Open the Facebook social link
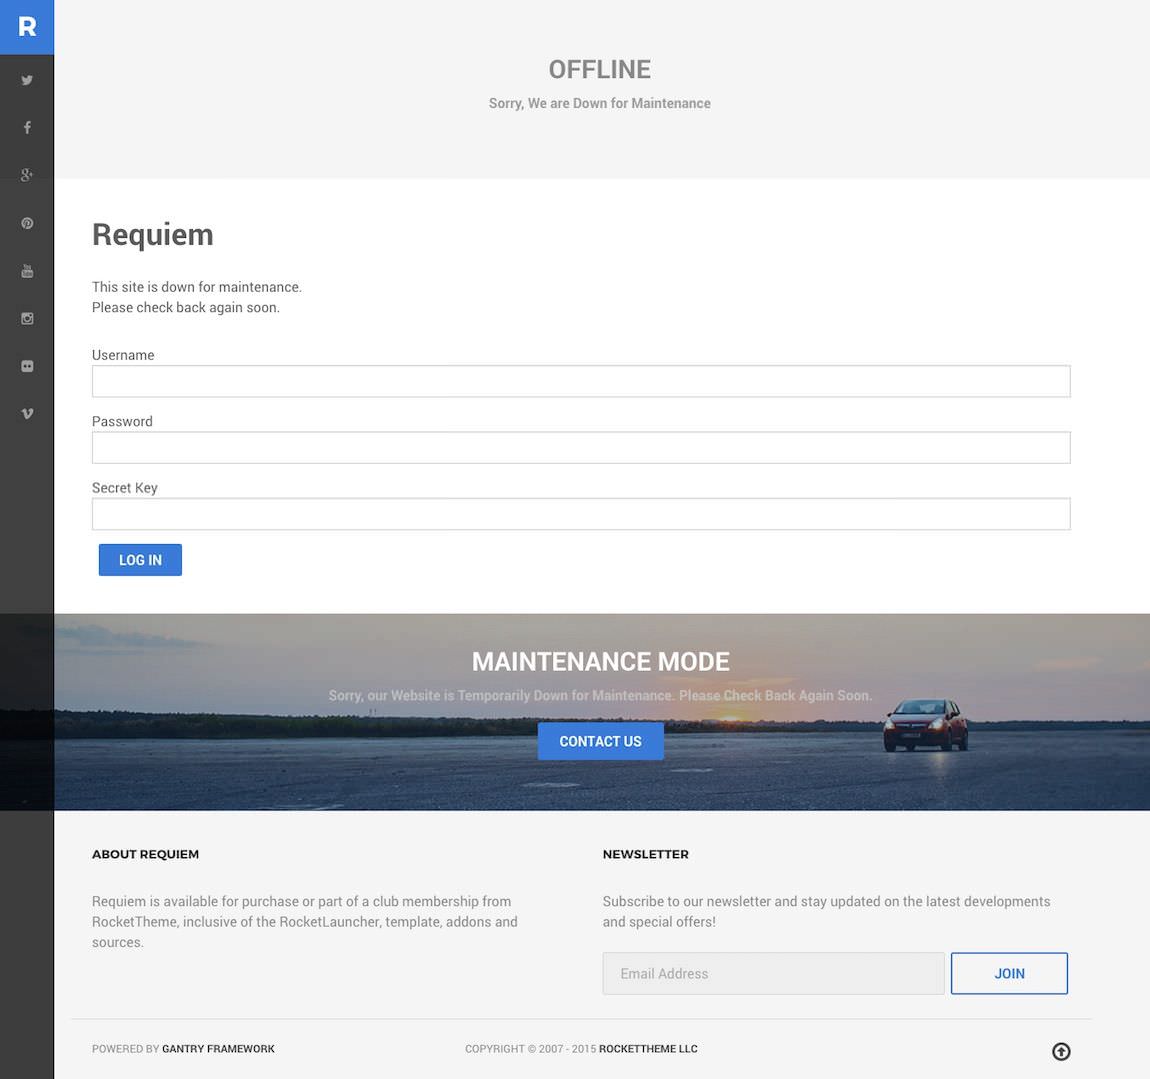This screenshot has width=1150, height=1079. [x=27, y=127]
